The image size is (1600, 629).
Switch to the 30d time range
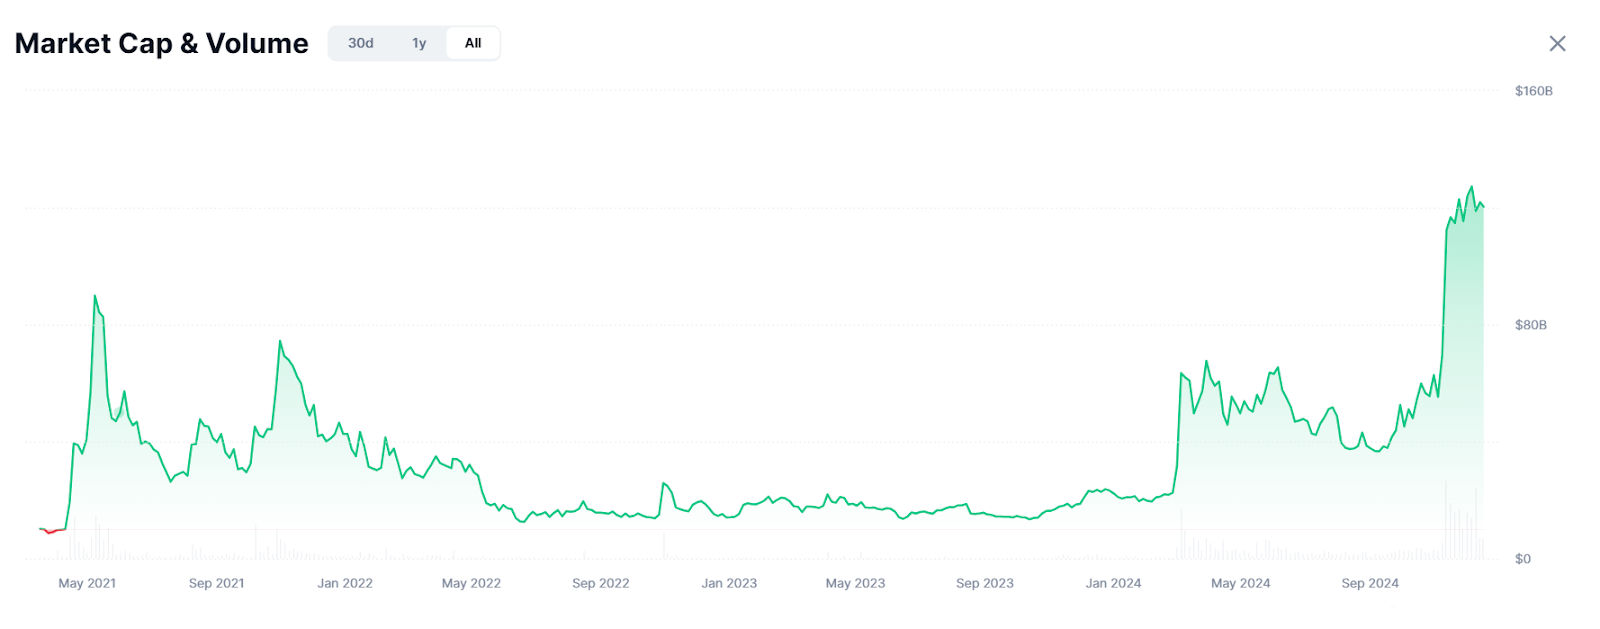click(x=360, y=43)
